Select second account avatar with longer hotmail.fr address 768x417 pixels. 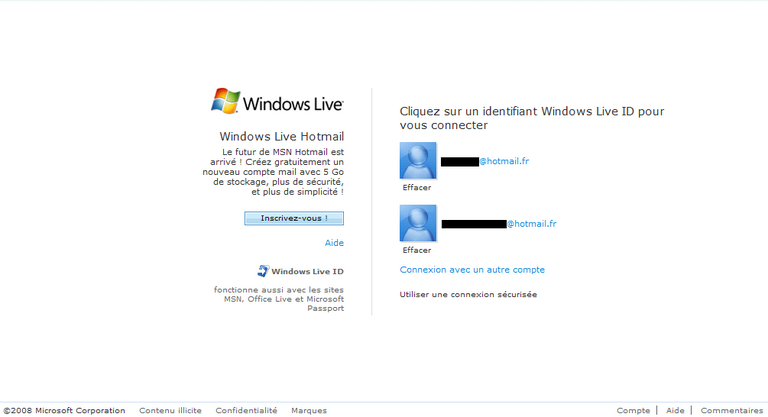click(418, 223)
